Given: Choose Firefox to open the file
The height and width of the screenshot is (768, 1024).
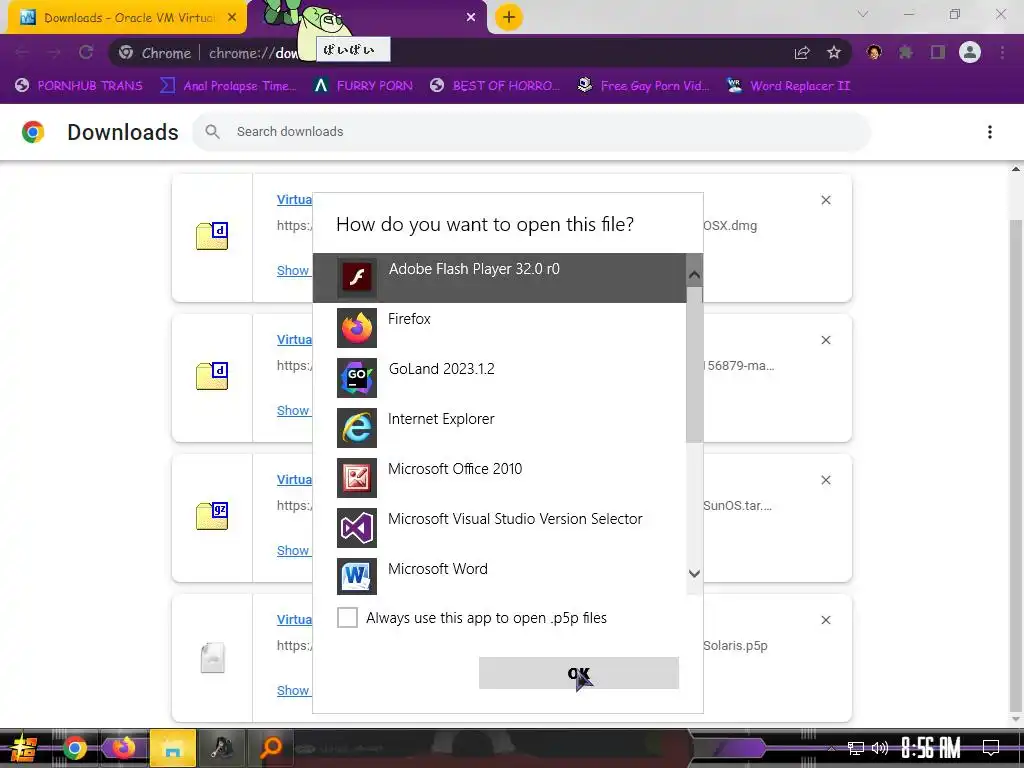Looking at the screenshot, I should pos(499,328).
